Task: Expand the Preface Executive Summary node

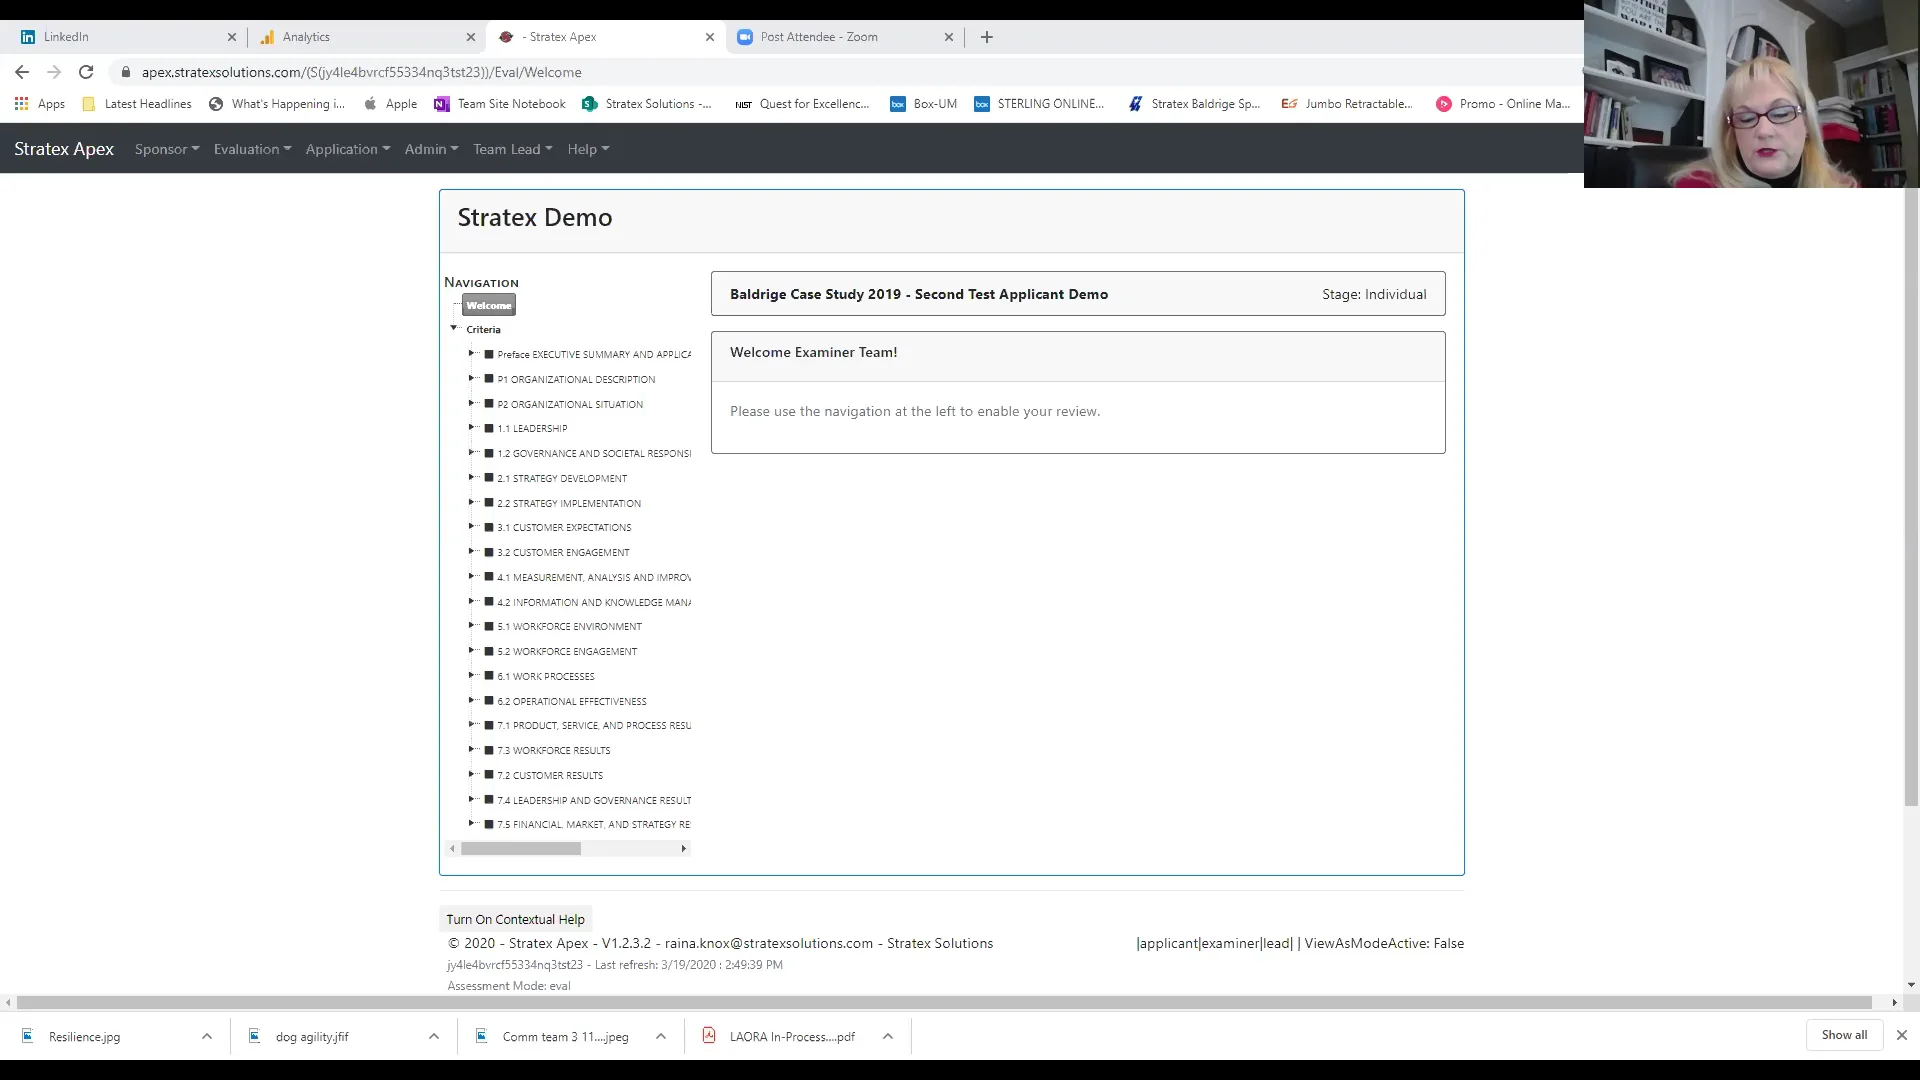Action: 471,353
